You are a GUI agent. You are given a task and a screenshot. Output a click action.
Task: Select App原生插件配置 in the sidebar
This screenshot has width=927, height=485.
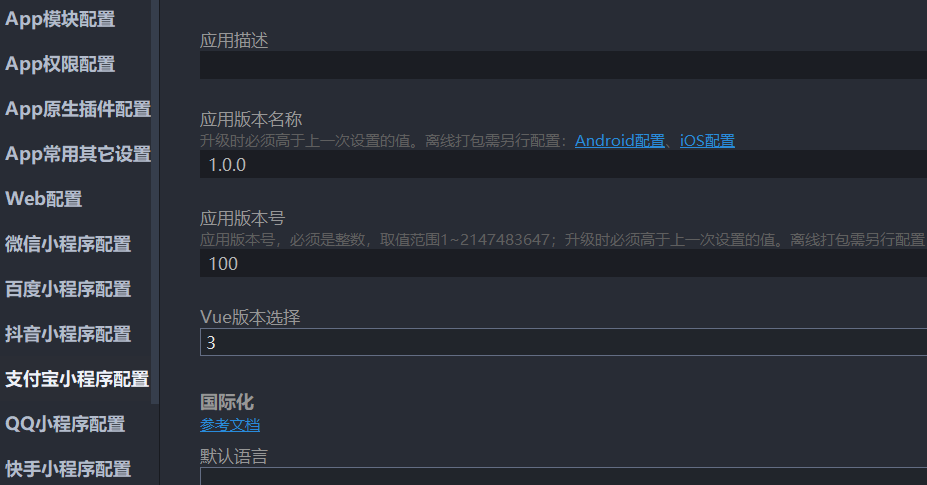tap(78, 109)
